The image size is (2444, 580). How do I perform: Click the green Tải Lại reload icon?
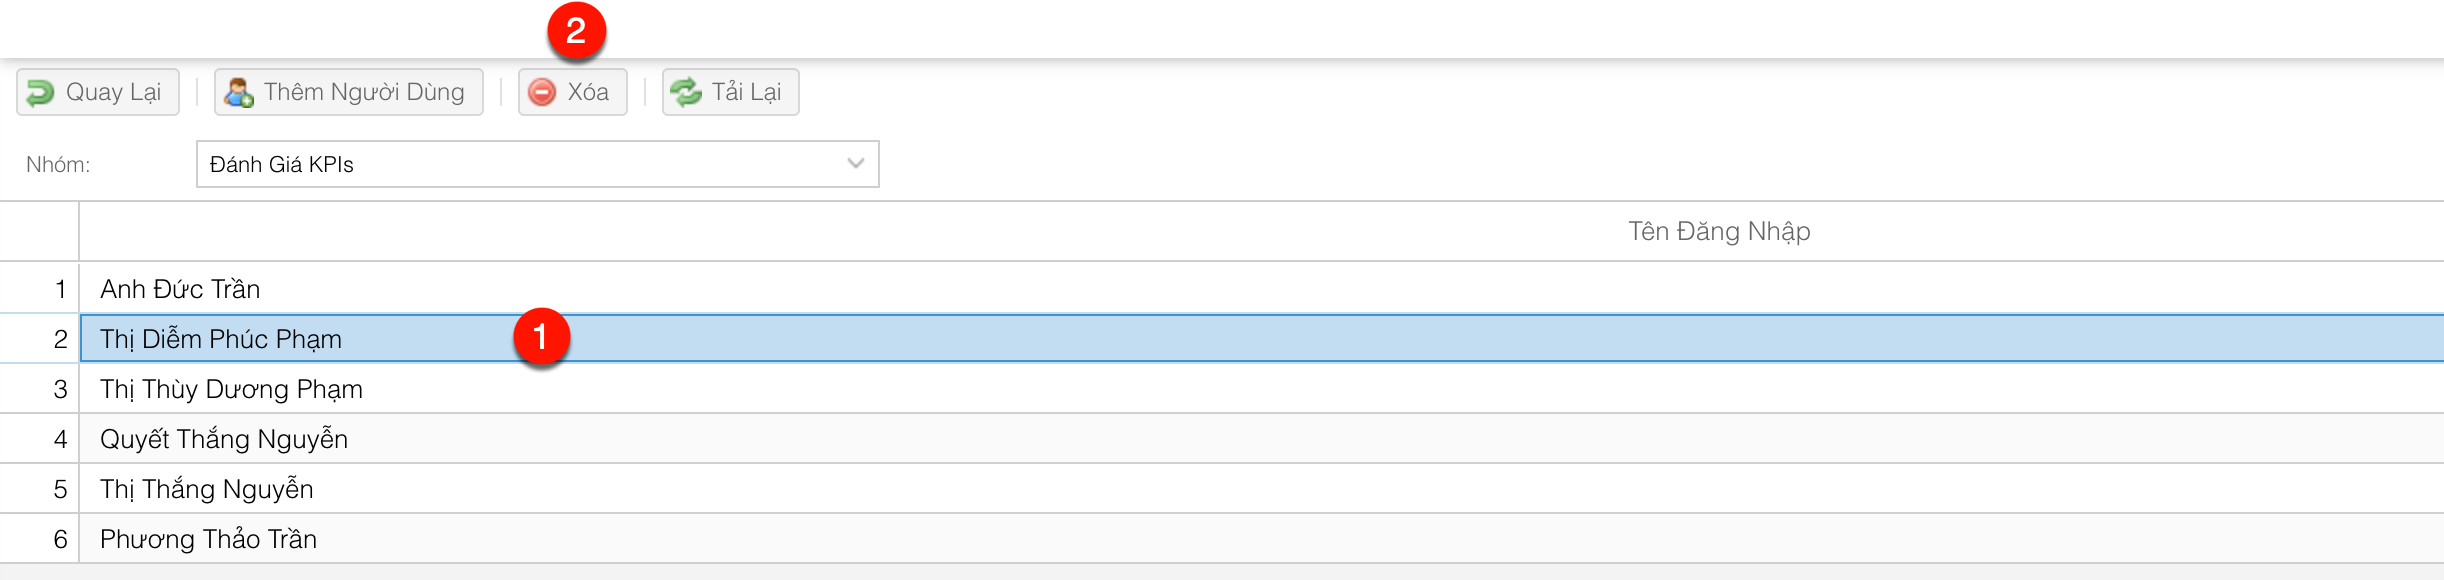point(686,93)
